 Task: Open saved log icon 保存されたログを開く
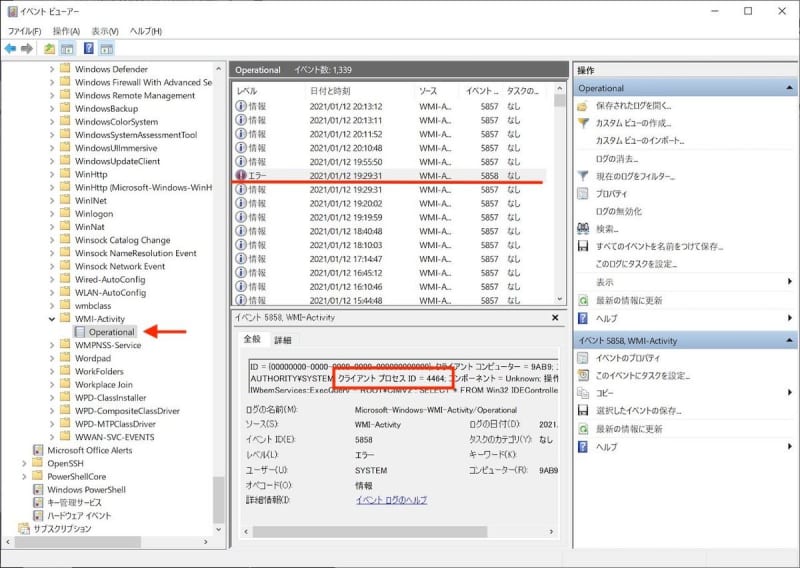[583, 106]
